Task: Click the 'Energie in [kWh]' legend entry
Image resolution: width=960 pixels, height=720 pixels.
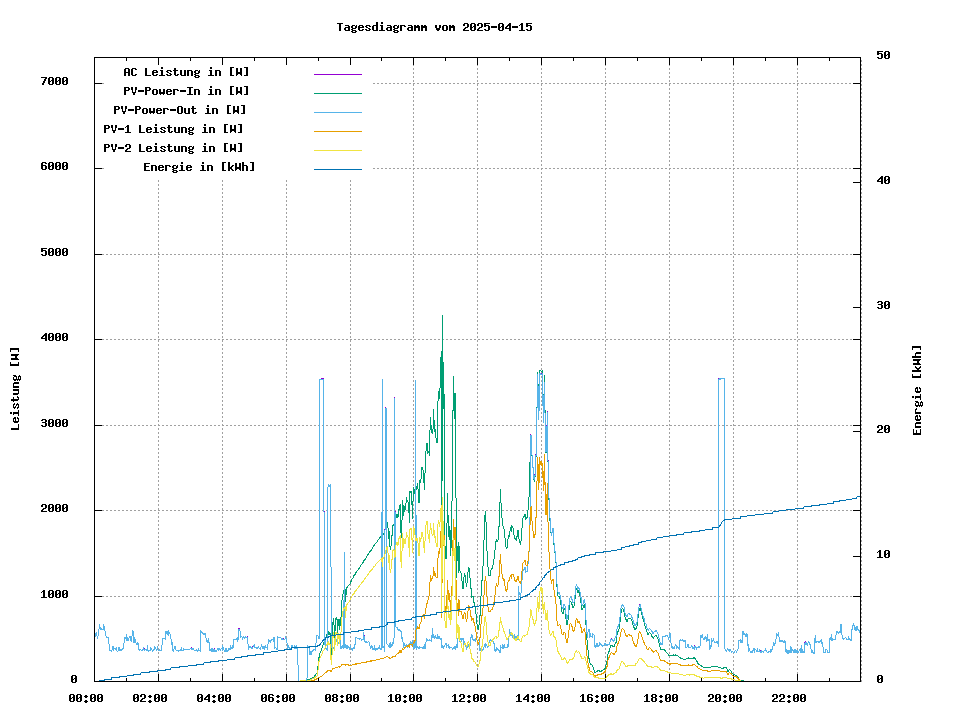Action: coord(199,167)
